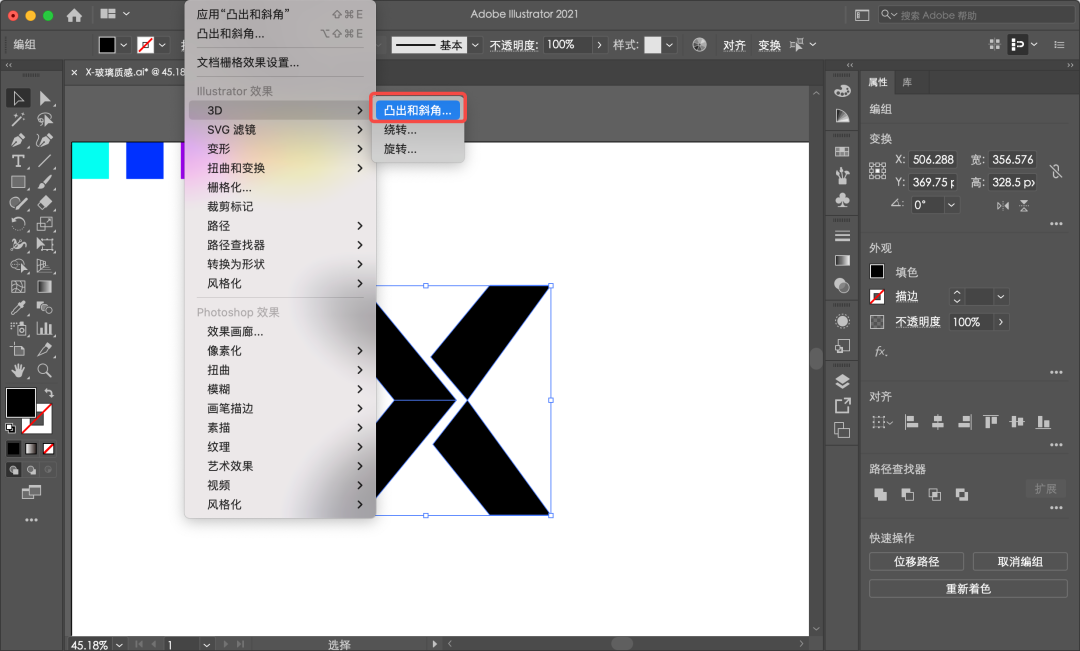The image size is (1080, 651).
Task: Click the fx effects icon in Appearance
Action: tap(881, 351)
